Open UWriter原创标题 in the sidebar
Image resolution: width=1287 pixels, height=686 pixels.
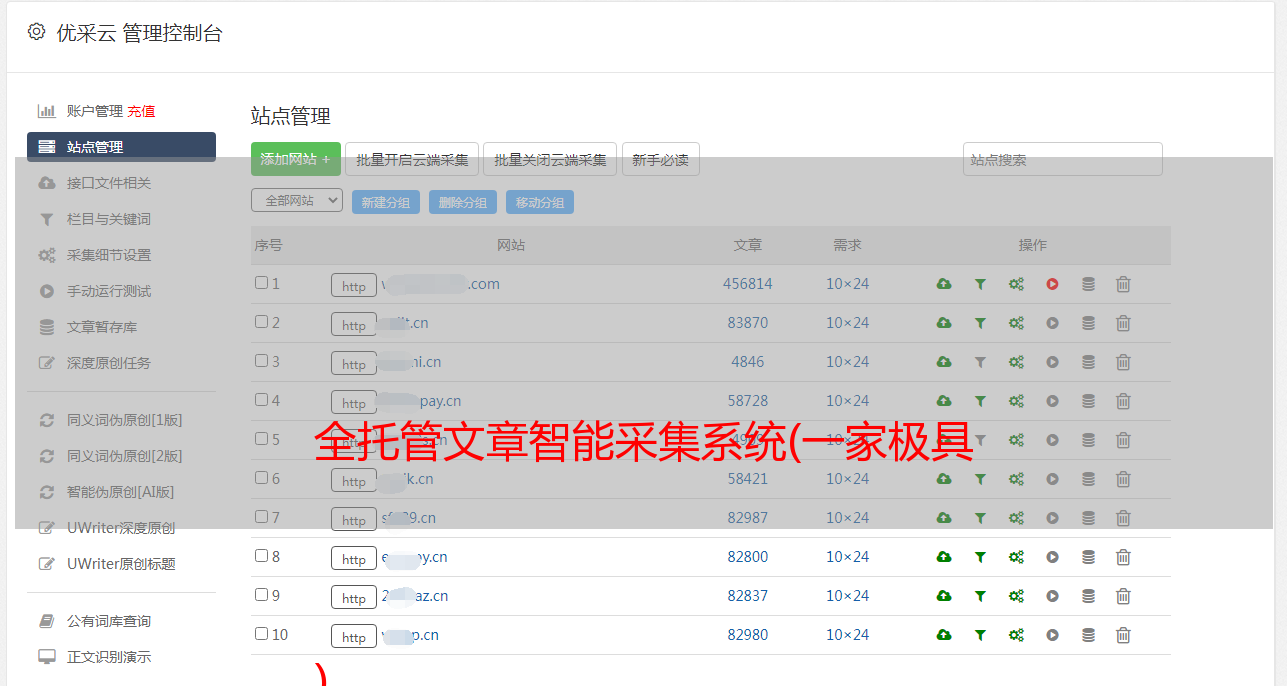[121, 564]
